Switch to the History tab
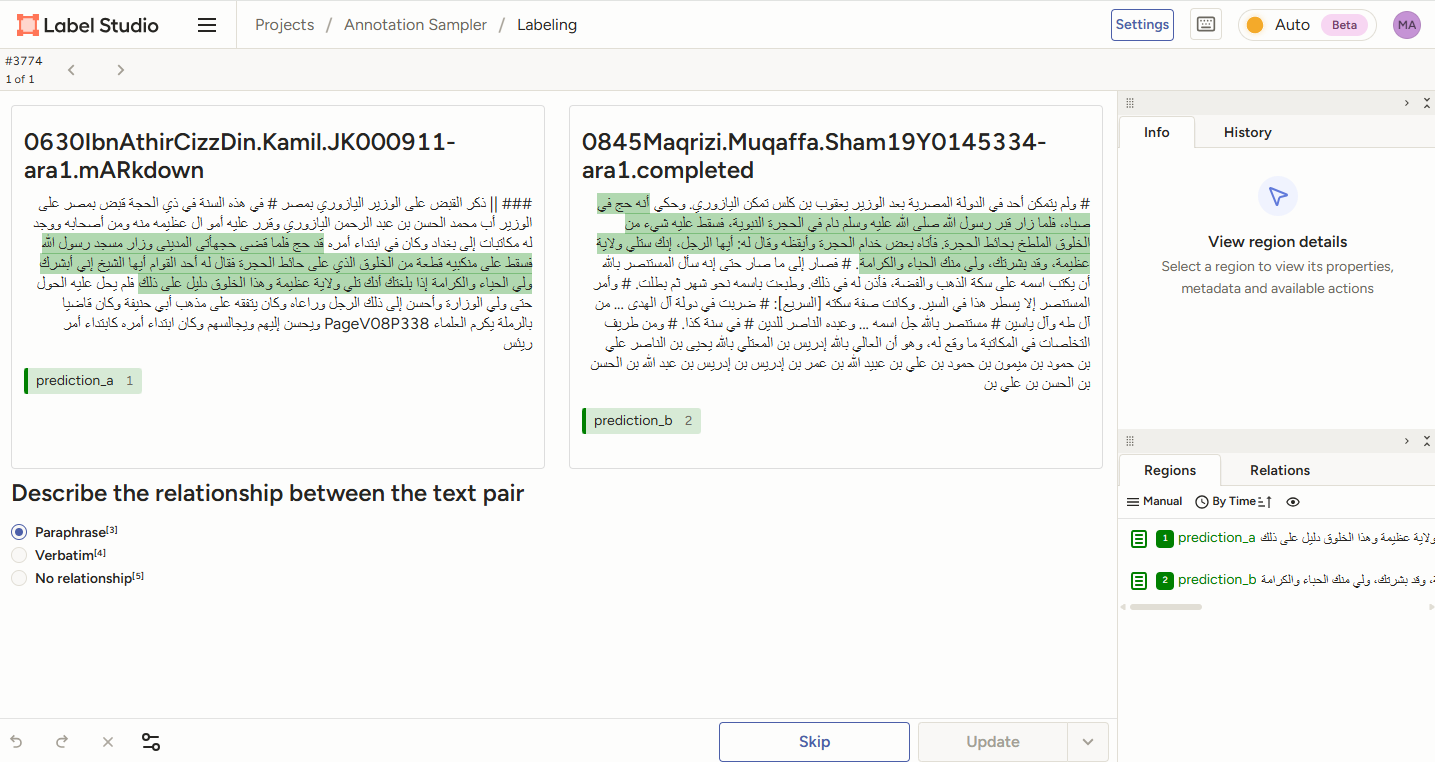 pos(1247,132)
